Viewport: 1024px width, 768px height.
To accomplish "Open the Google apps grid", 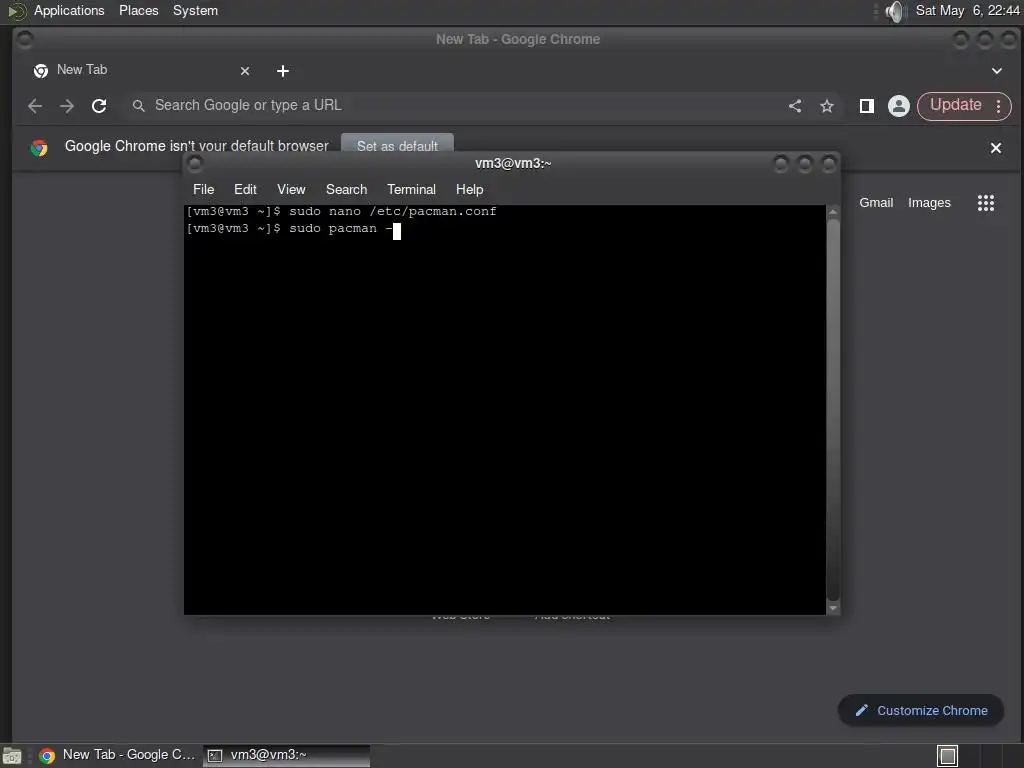I will (985, 203).
